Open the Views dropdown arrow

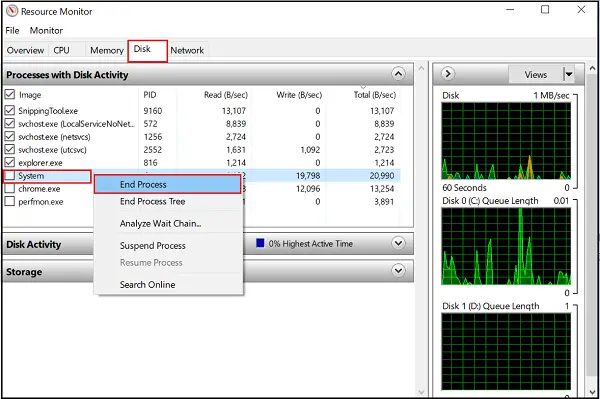569,74
